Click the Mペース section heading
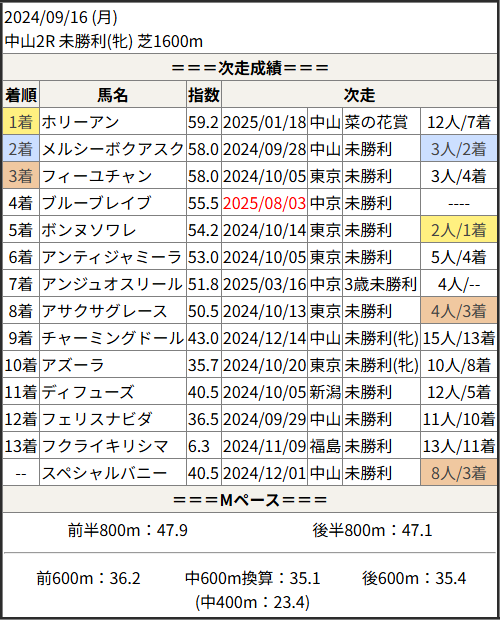500x620 pixels. pyautogui.click(x=250, y=500)
